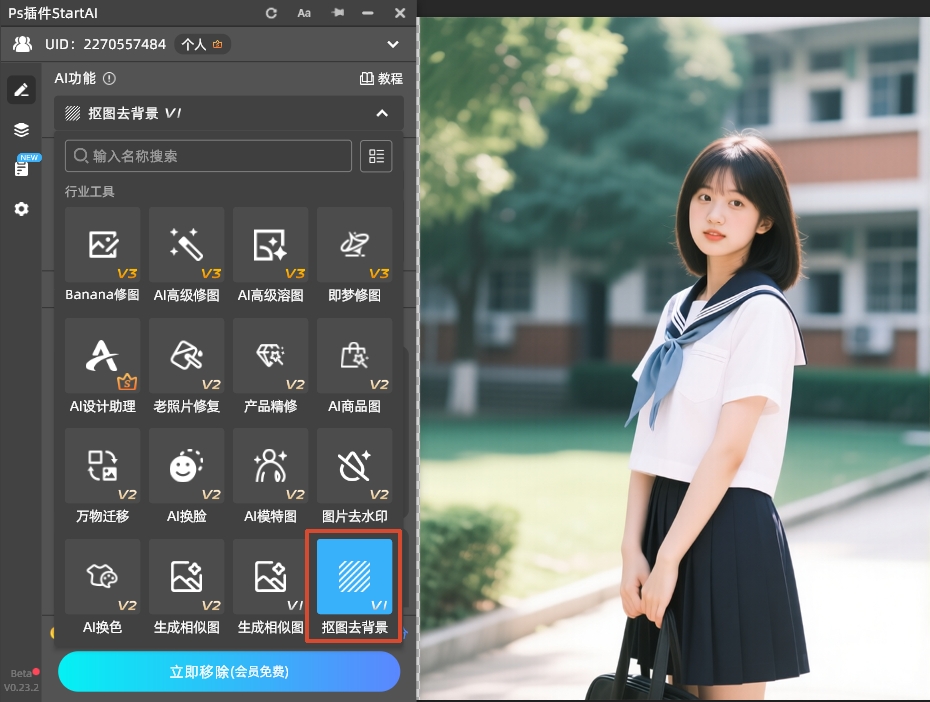Select the AI换脸 face swap tool
The width and height of the screenshot is (930, 702).
point(186,475)
